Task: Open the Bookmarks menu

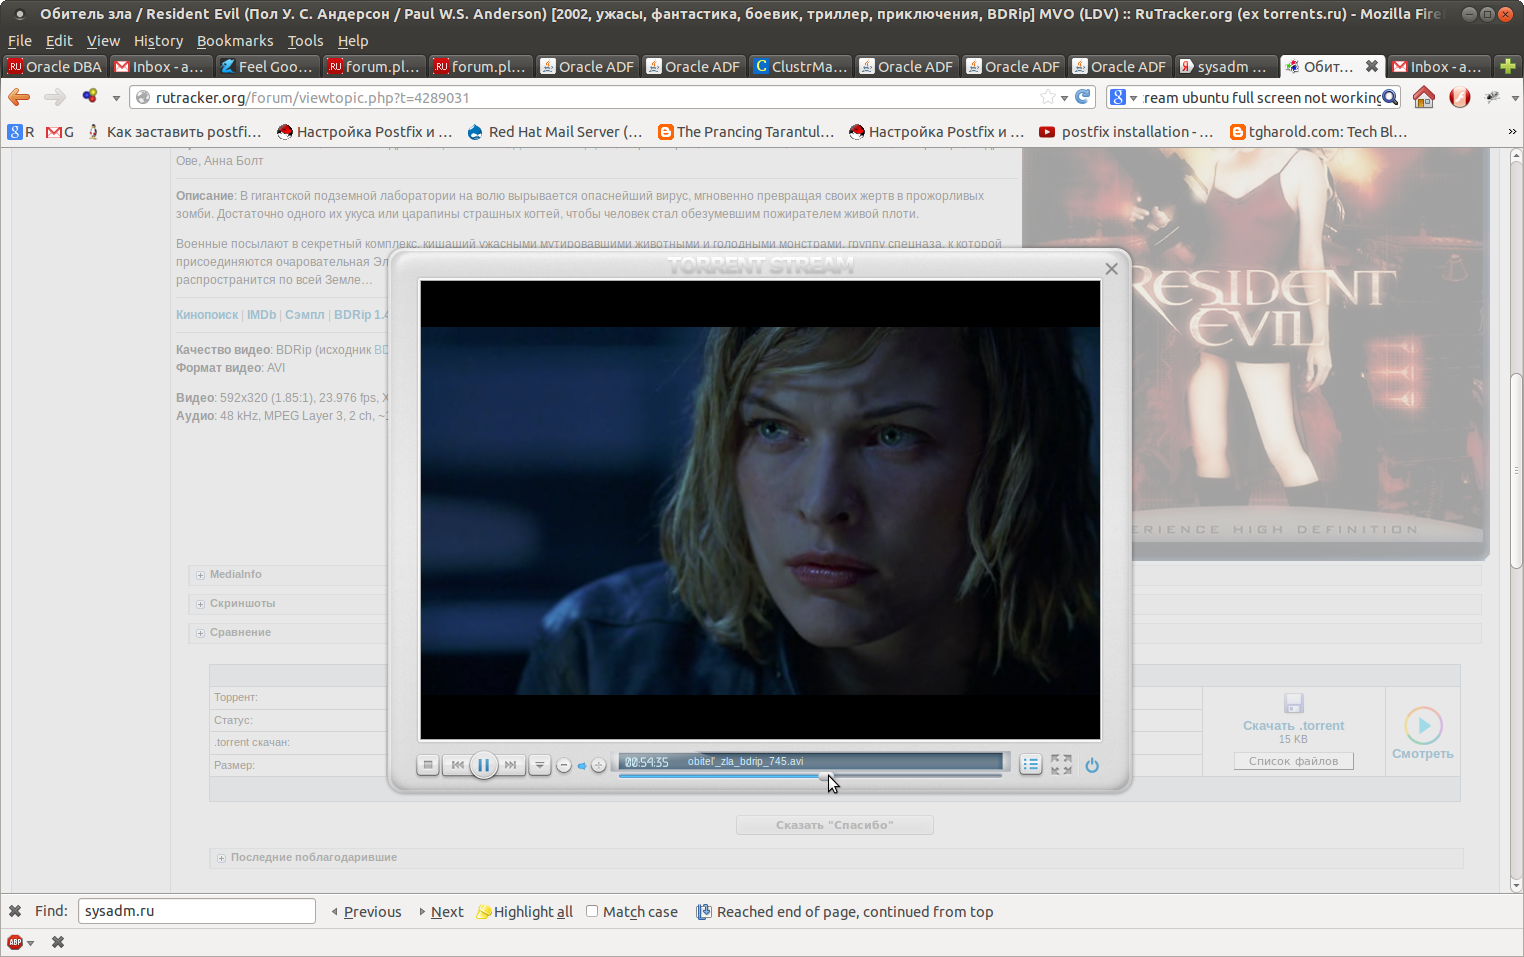Action: (x=235, y=41)
